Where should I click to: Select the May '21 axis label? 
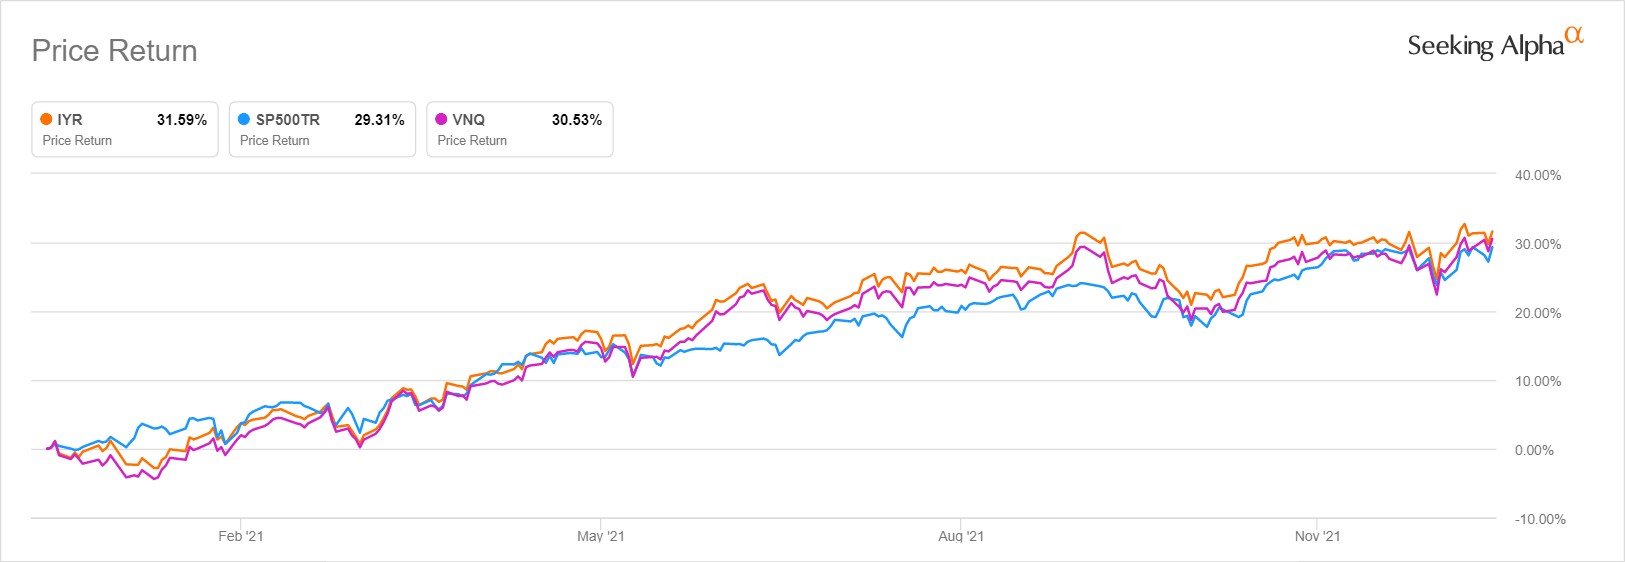click(x=601, y=536)
